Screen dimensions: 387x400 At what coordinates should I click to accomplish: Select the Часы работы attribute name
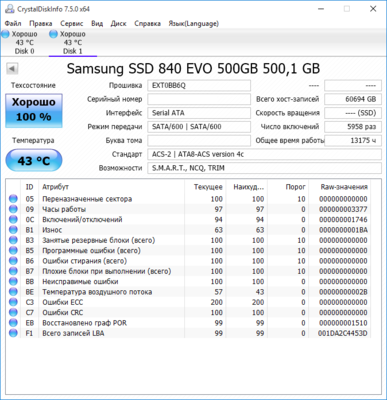[64, 209]
